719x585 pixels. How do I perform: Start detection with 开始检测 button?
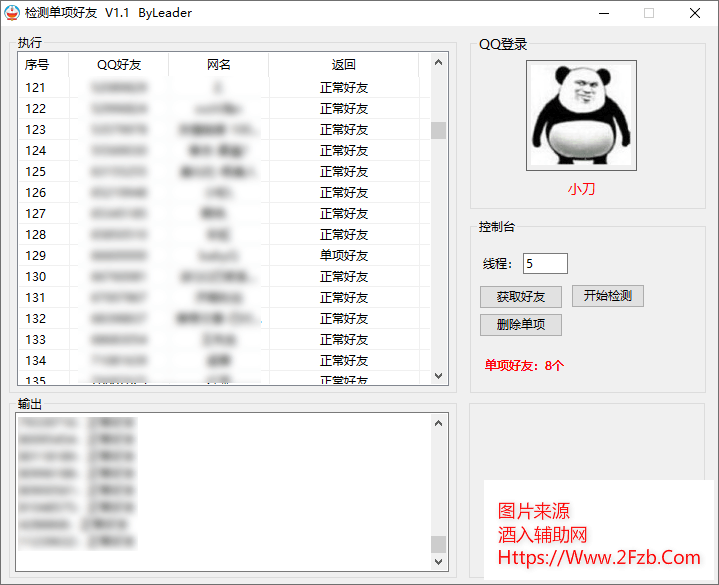(x=608, y=296)
